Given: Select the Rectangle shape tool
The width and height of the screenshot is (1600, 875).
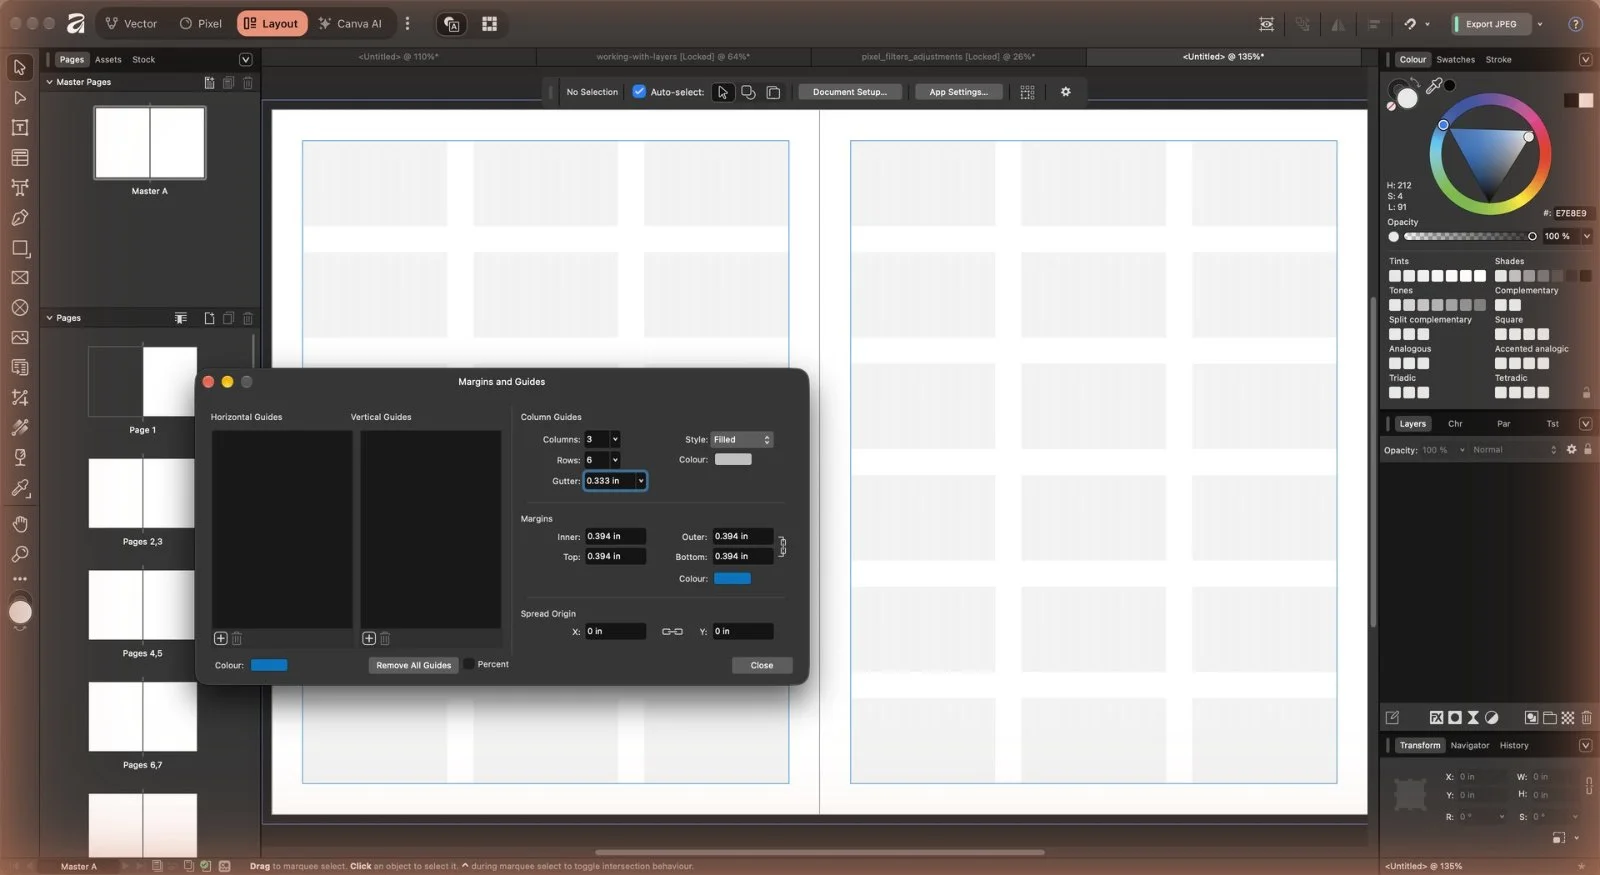Looking at the screenshot, I should [19, 248].
